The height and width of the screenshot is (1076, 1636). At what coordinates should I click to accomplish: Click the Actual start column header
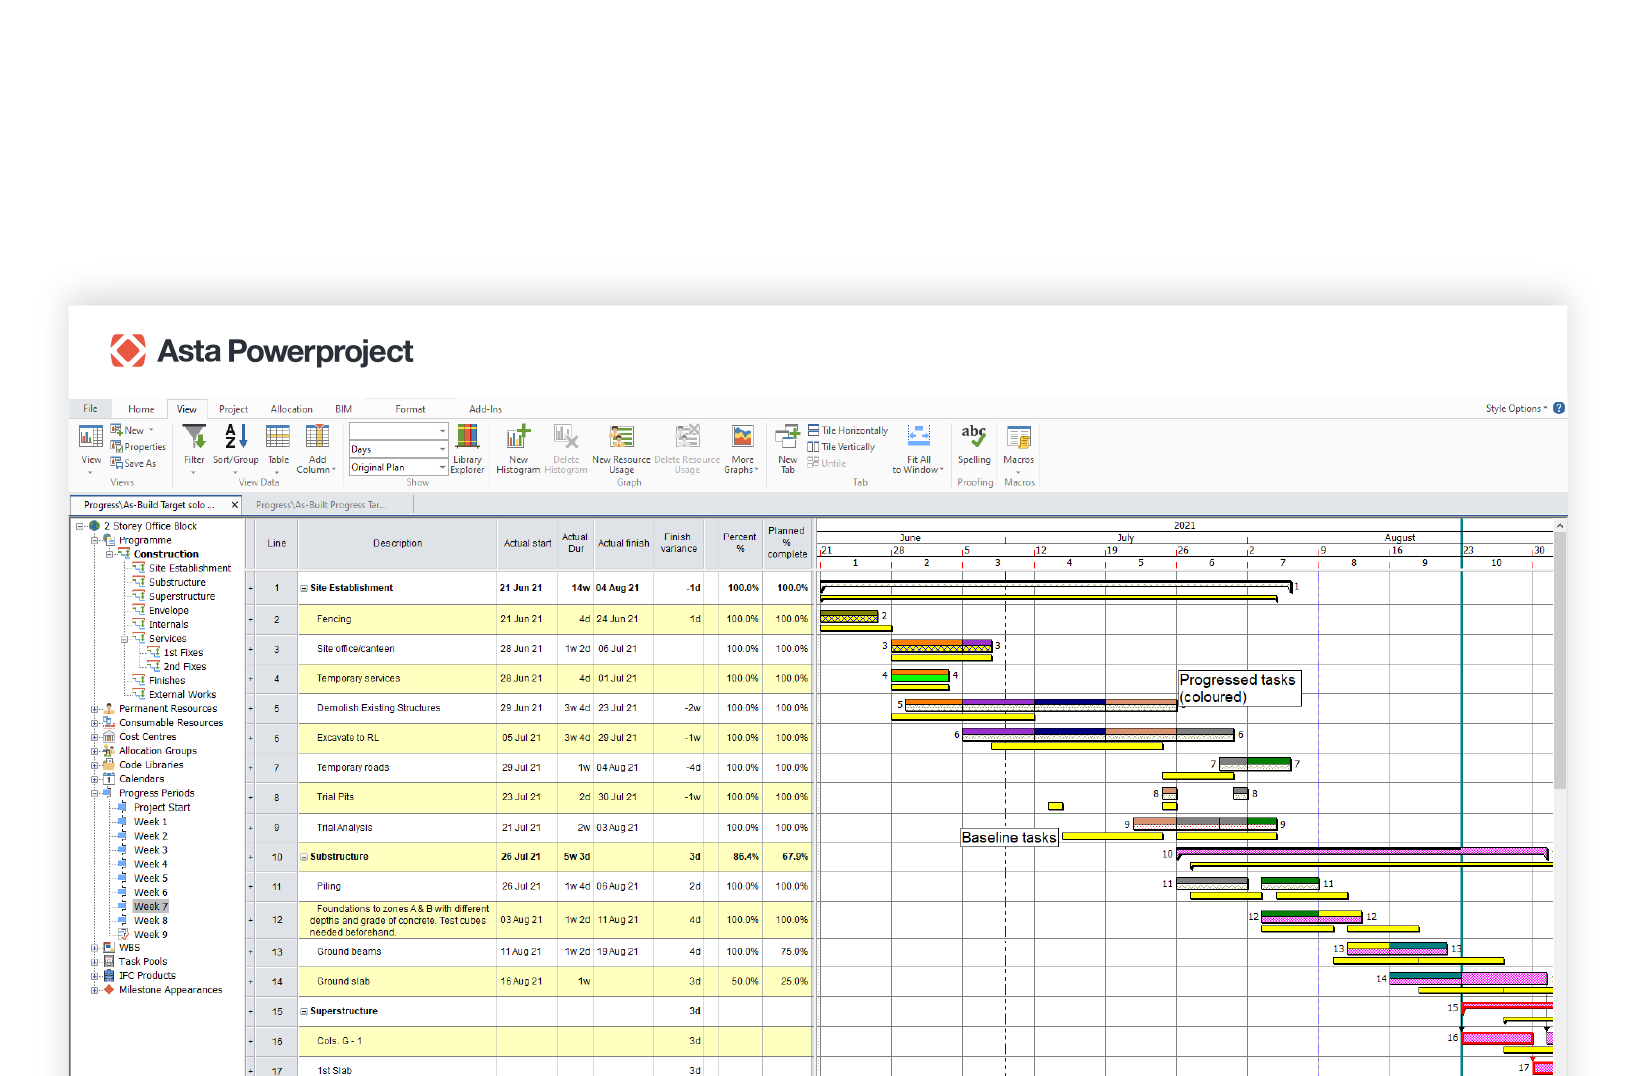click(527, 544)
